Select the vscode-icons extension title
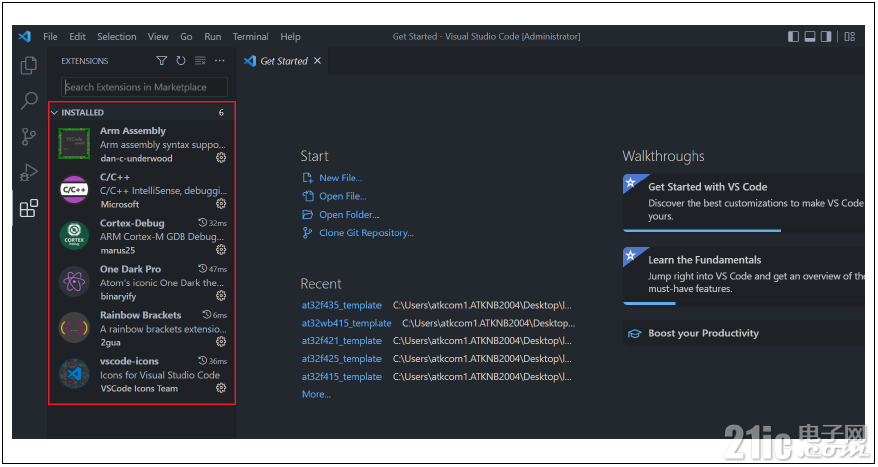This screenshot has height=467, width=878. 129,361
